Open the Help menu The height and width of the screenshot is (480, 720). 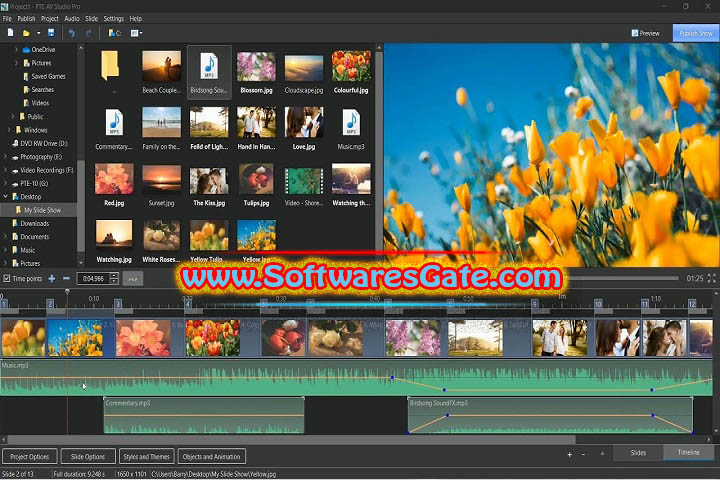[135, 18]
